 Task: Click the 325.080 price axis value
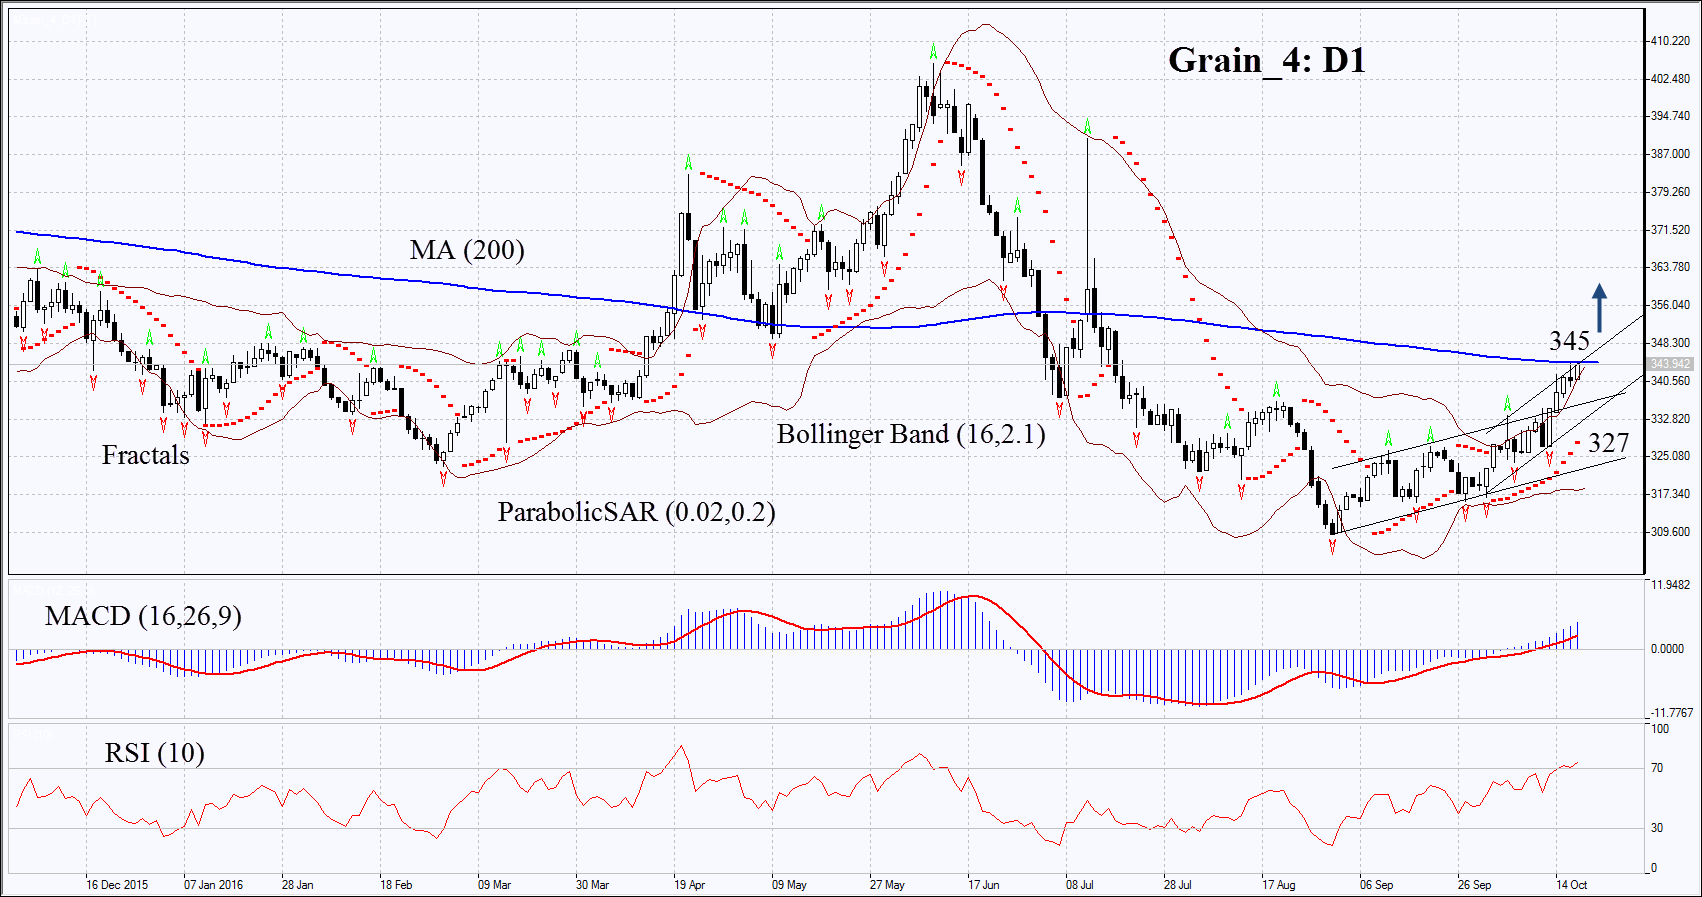point(1670,456)
